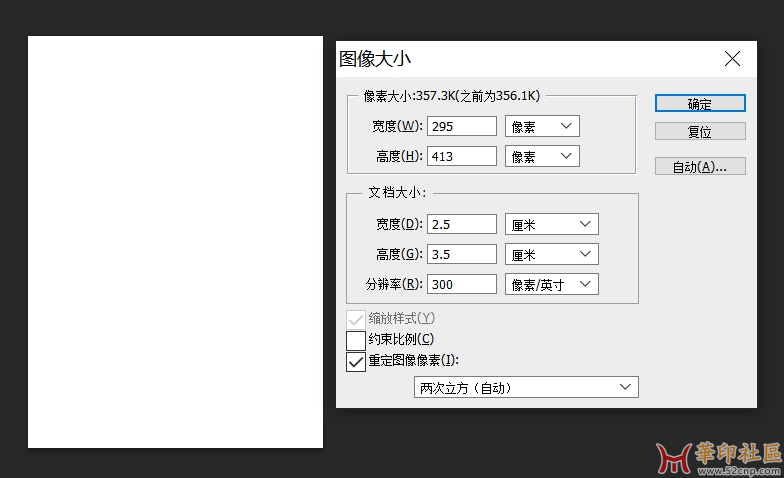Uncheck the 重定图像像素(I) checkbox
This screenshot has width=784, height=478.
[x=356, y=361]
